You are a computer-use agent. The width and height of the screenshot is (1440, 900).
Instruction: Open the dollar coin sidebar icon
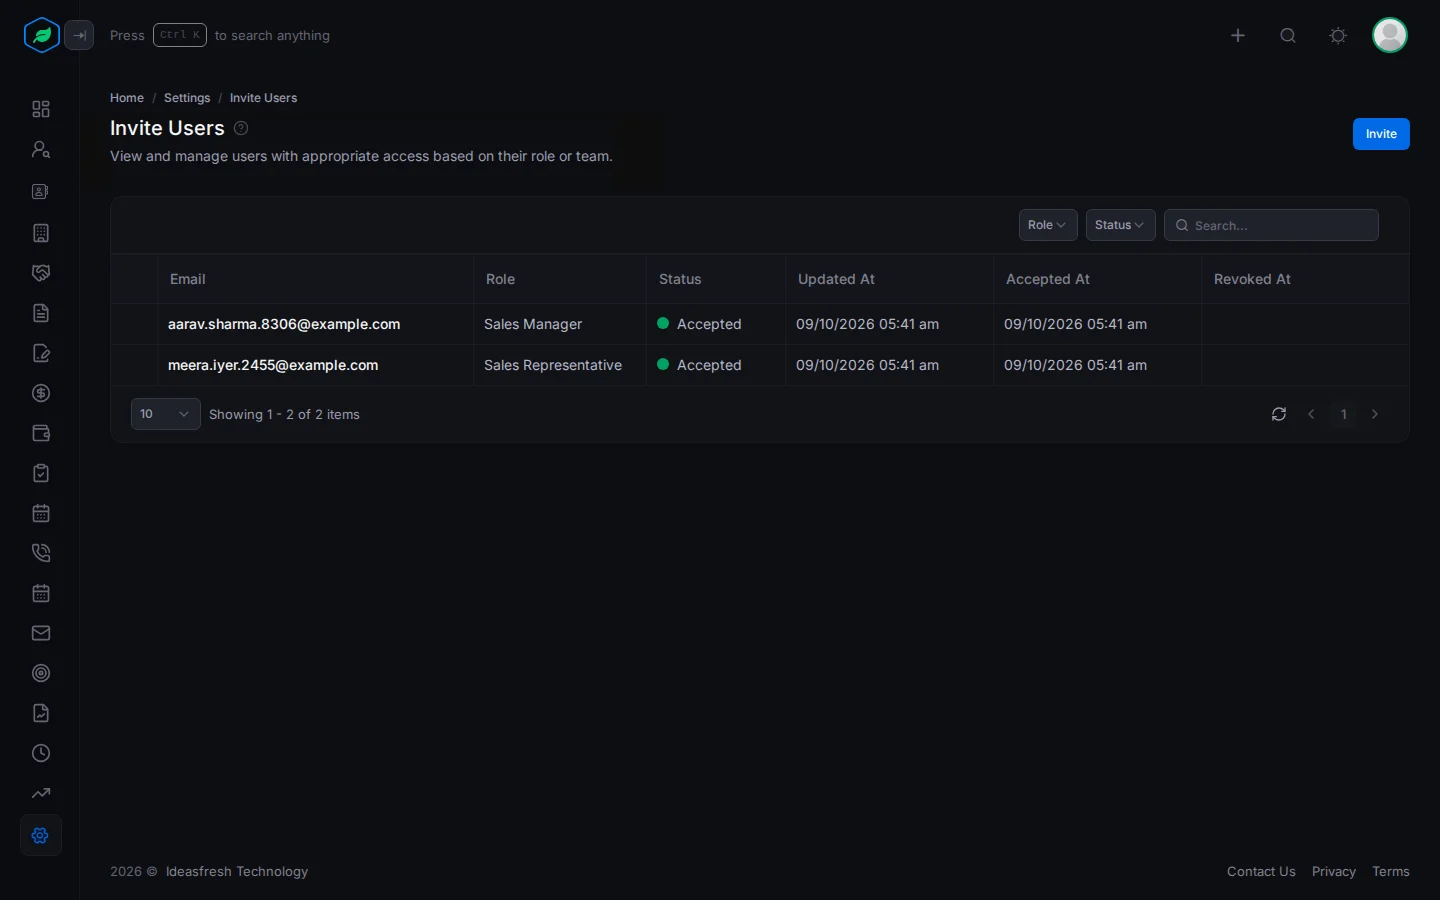pos(41,393)
